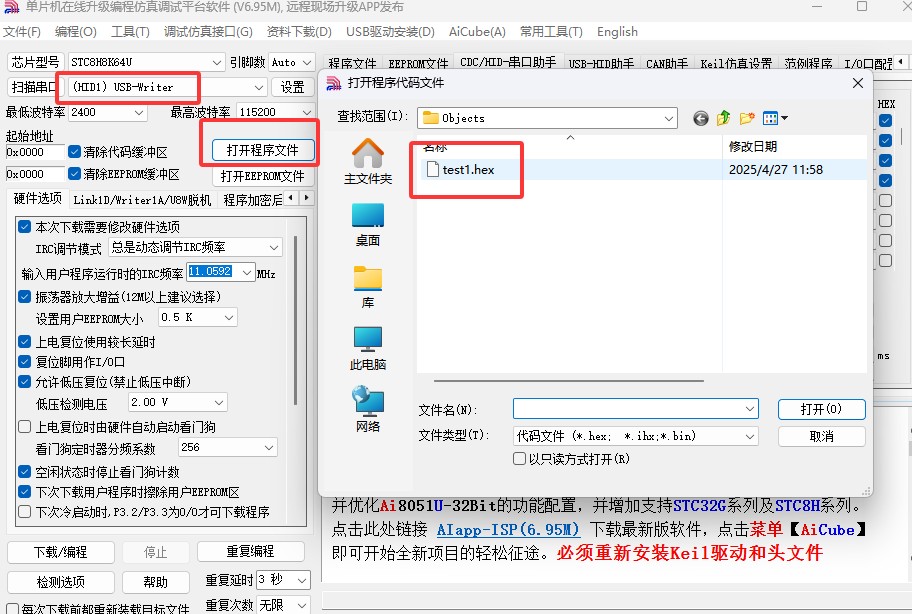Click the 取消 button in dialog

click(821, 436)
